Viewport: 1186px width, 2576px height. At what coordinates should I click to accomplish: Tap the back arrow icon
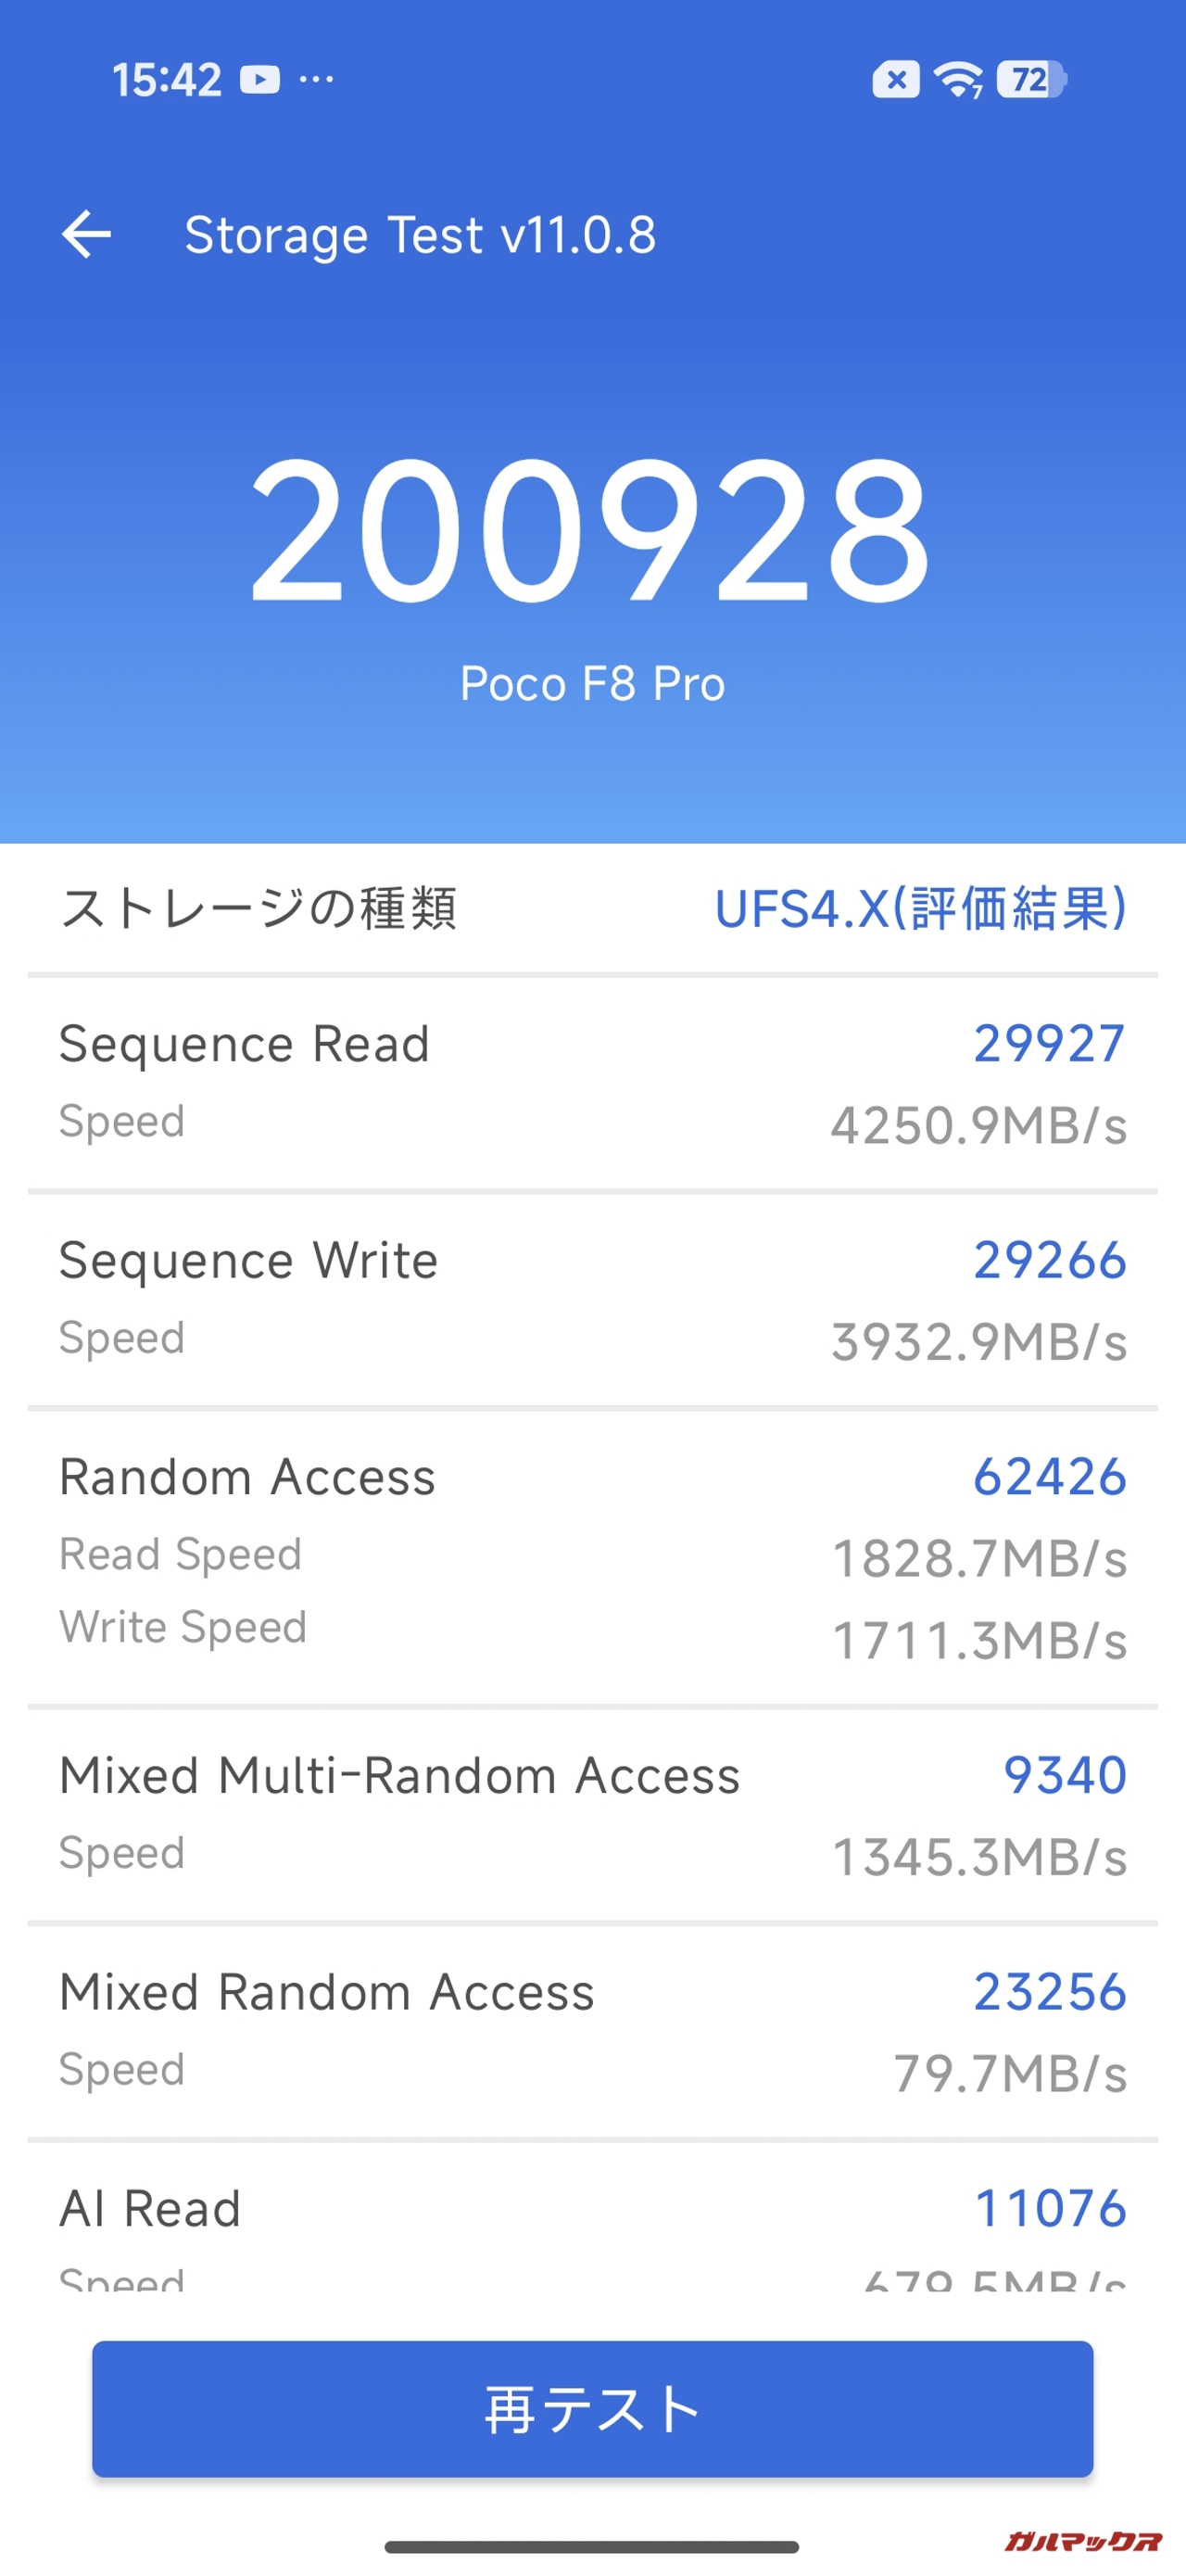click(86, 235)
